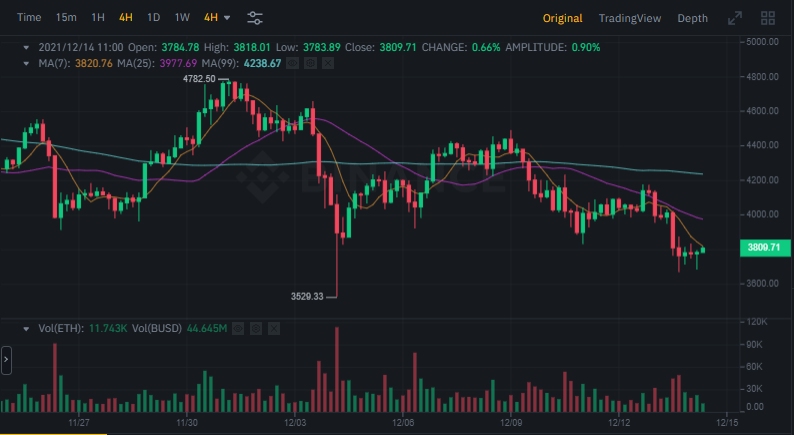Select the 15m time interval
The image size is (794, 435).
coord(66,18)
